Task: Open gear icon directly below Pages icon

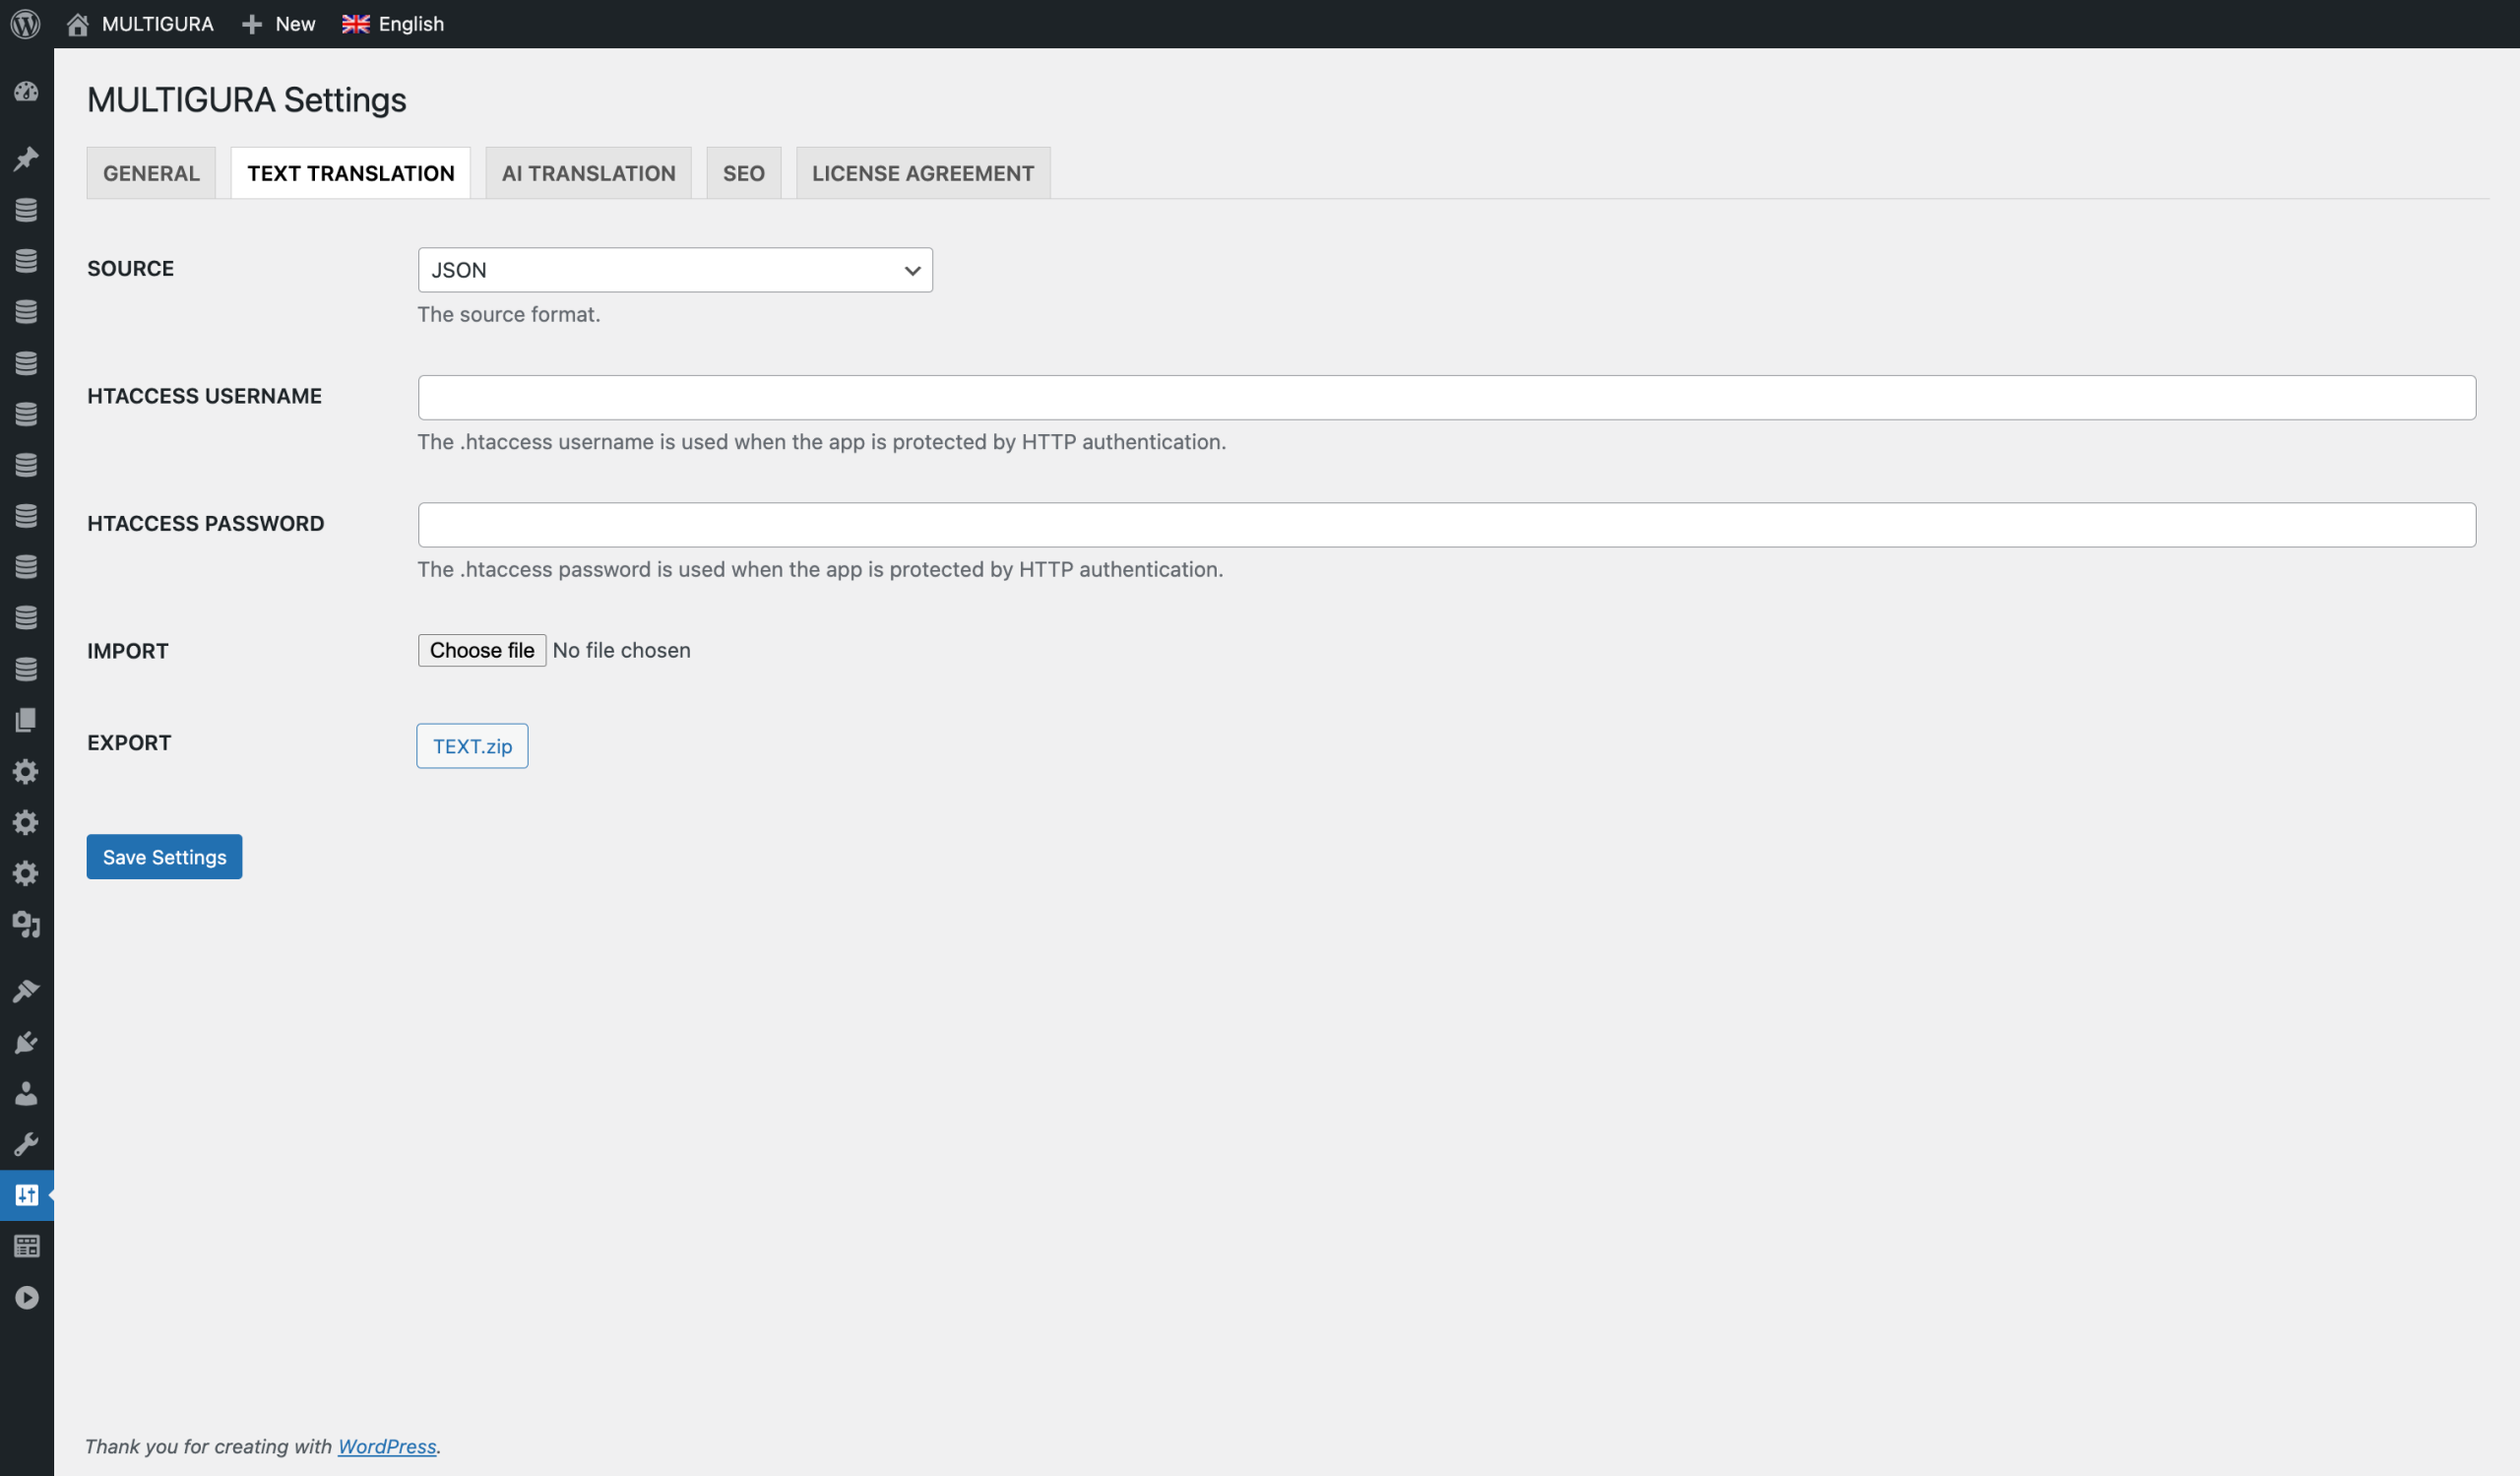Action: [26, 771]
